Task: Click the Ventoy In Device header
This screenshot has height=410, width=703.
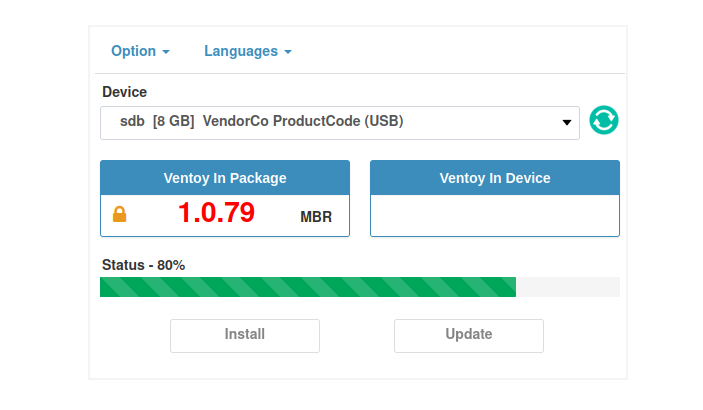Action: pyautogui.click(x=495, y=178)
